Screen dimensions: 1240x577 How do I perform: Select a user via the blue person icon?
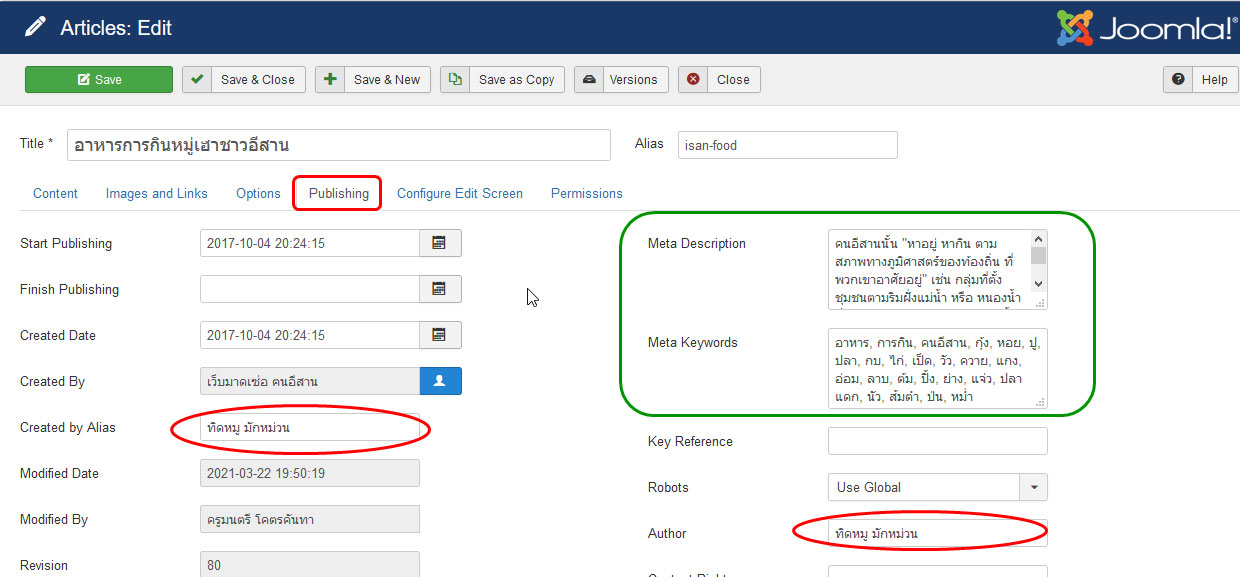click(440, 380)
